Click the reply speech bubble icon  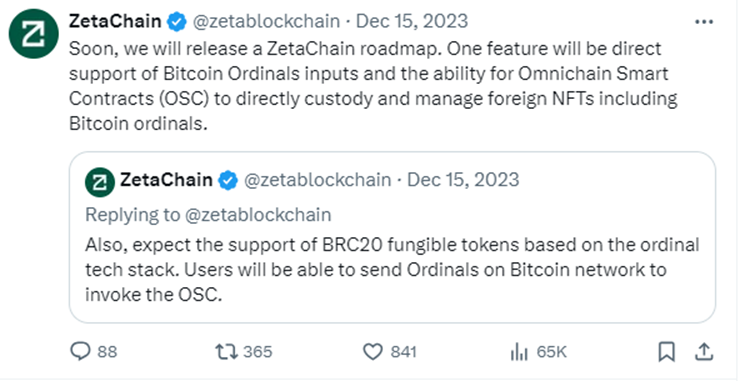80,352
